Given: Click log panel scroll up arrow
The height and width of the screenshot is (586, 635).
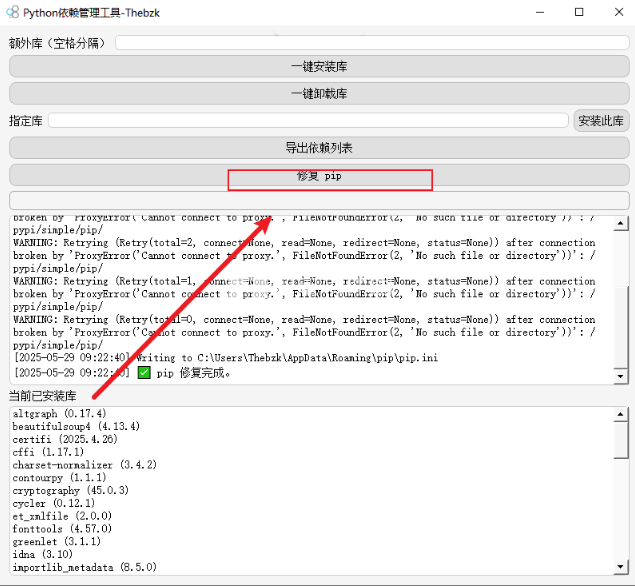Looking at the screenshot, I should tap(621, 223).
